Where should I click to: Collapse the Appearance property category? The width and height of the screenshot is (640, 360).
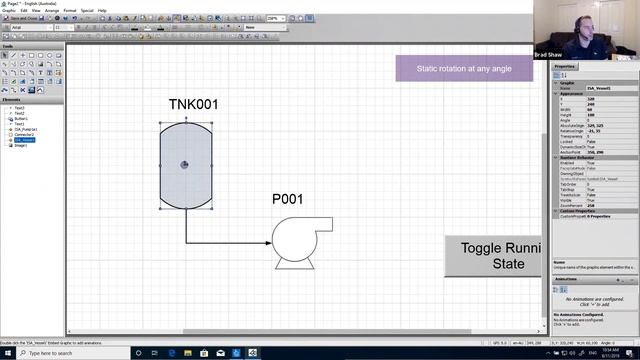tap(556, 93)
